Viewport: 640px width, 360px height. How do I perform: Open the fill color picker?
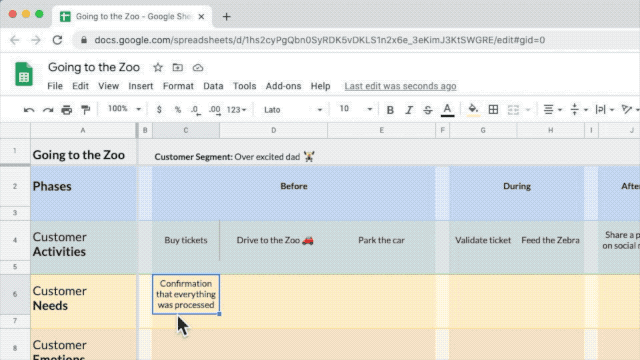[473, 110]
